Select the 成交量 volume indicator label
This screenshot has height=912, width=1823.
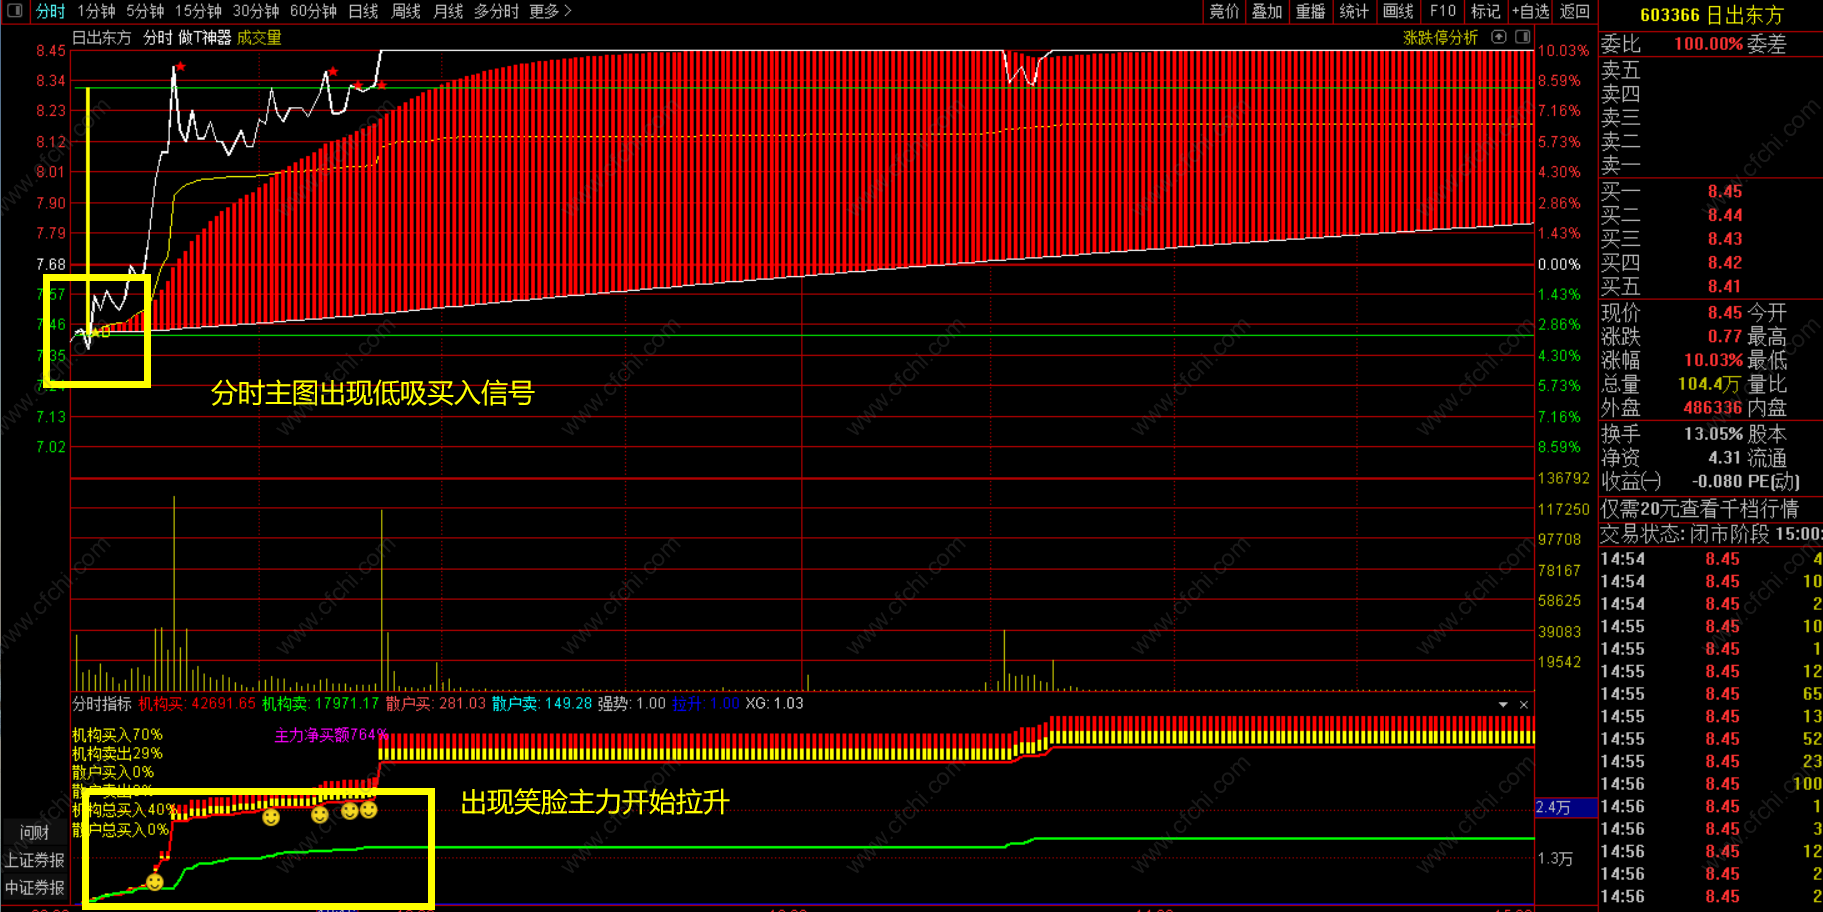point(259,38)
